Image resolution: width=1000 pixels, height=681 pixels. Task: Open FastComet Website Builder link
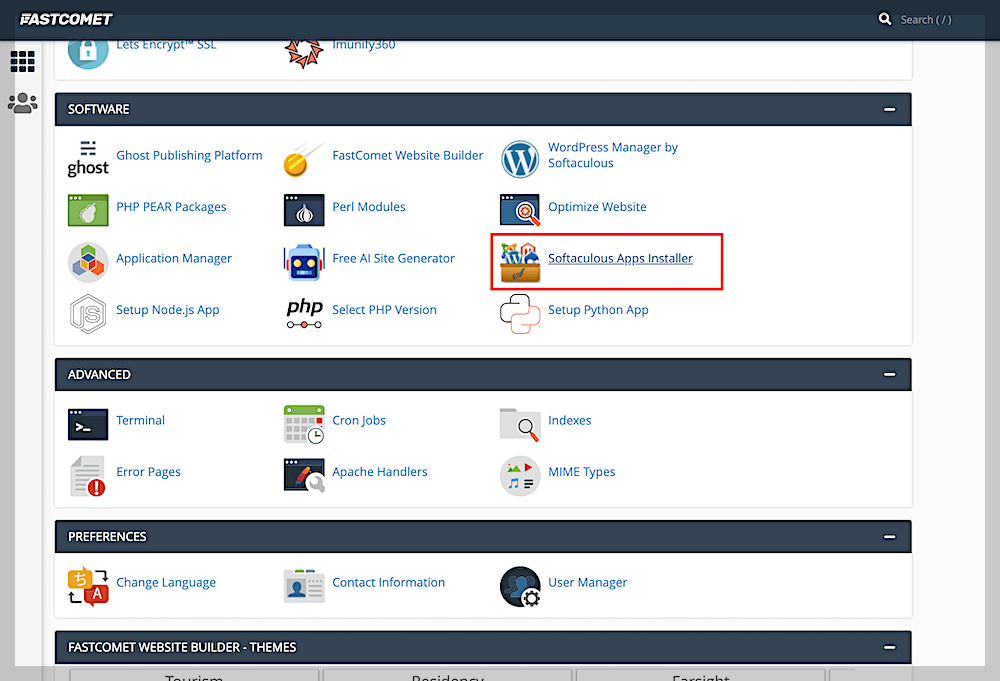(x=408, y=156)
